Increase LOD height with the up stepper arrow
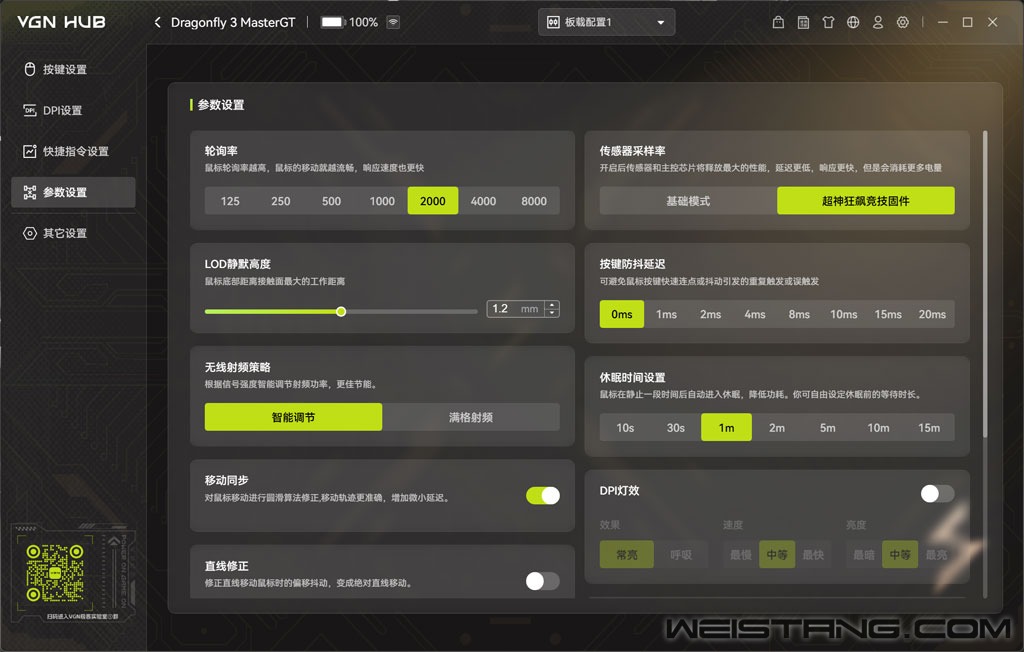 (552, 304)
